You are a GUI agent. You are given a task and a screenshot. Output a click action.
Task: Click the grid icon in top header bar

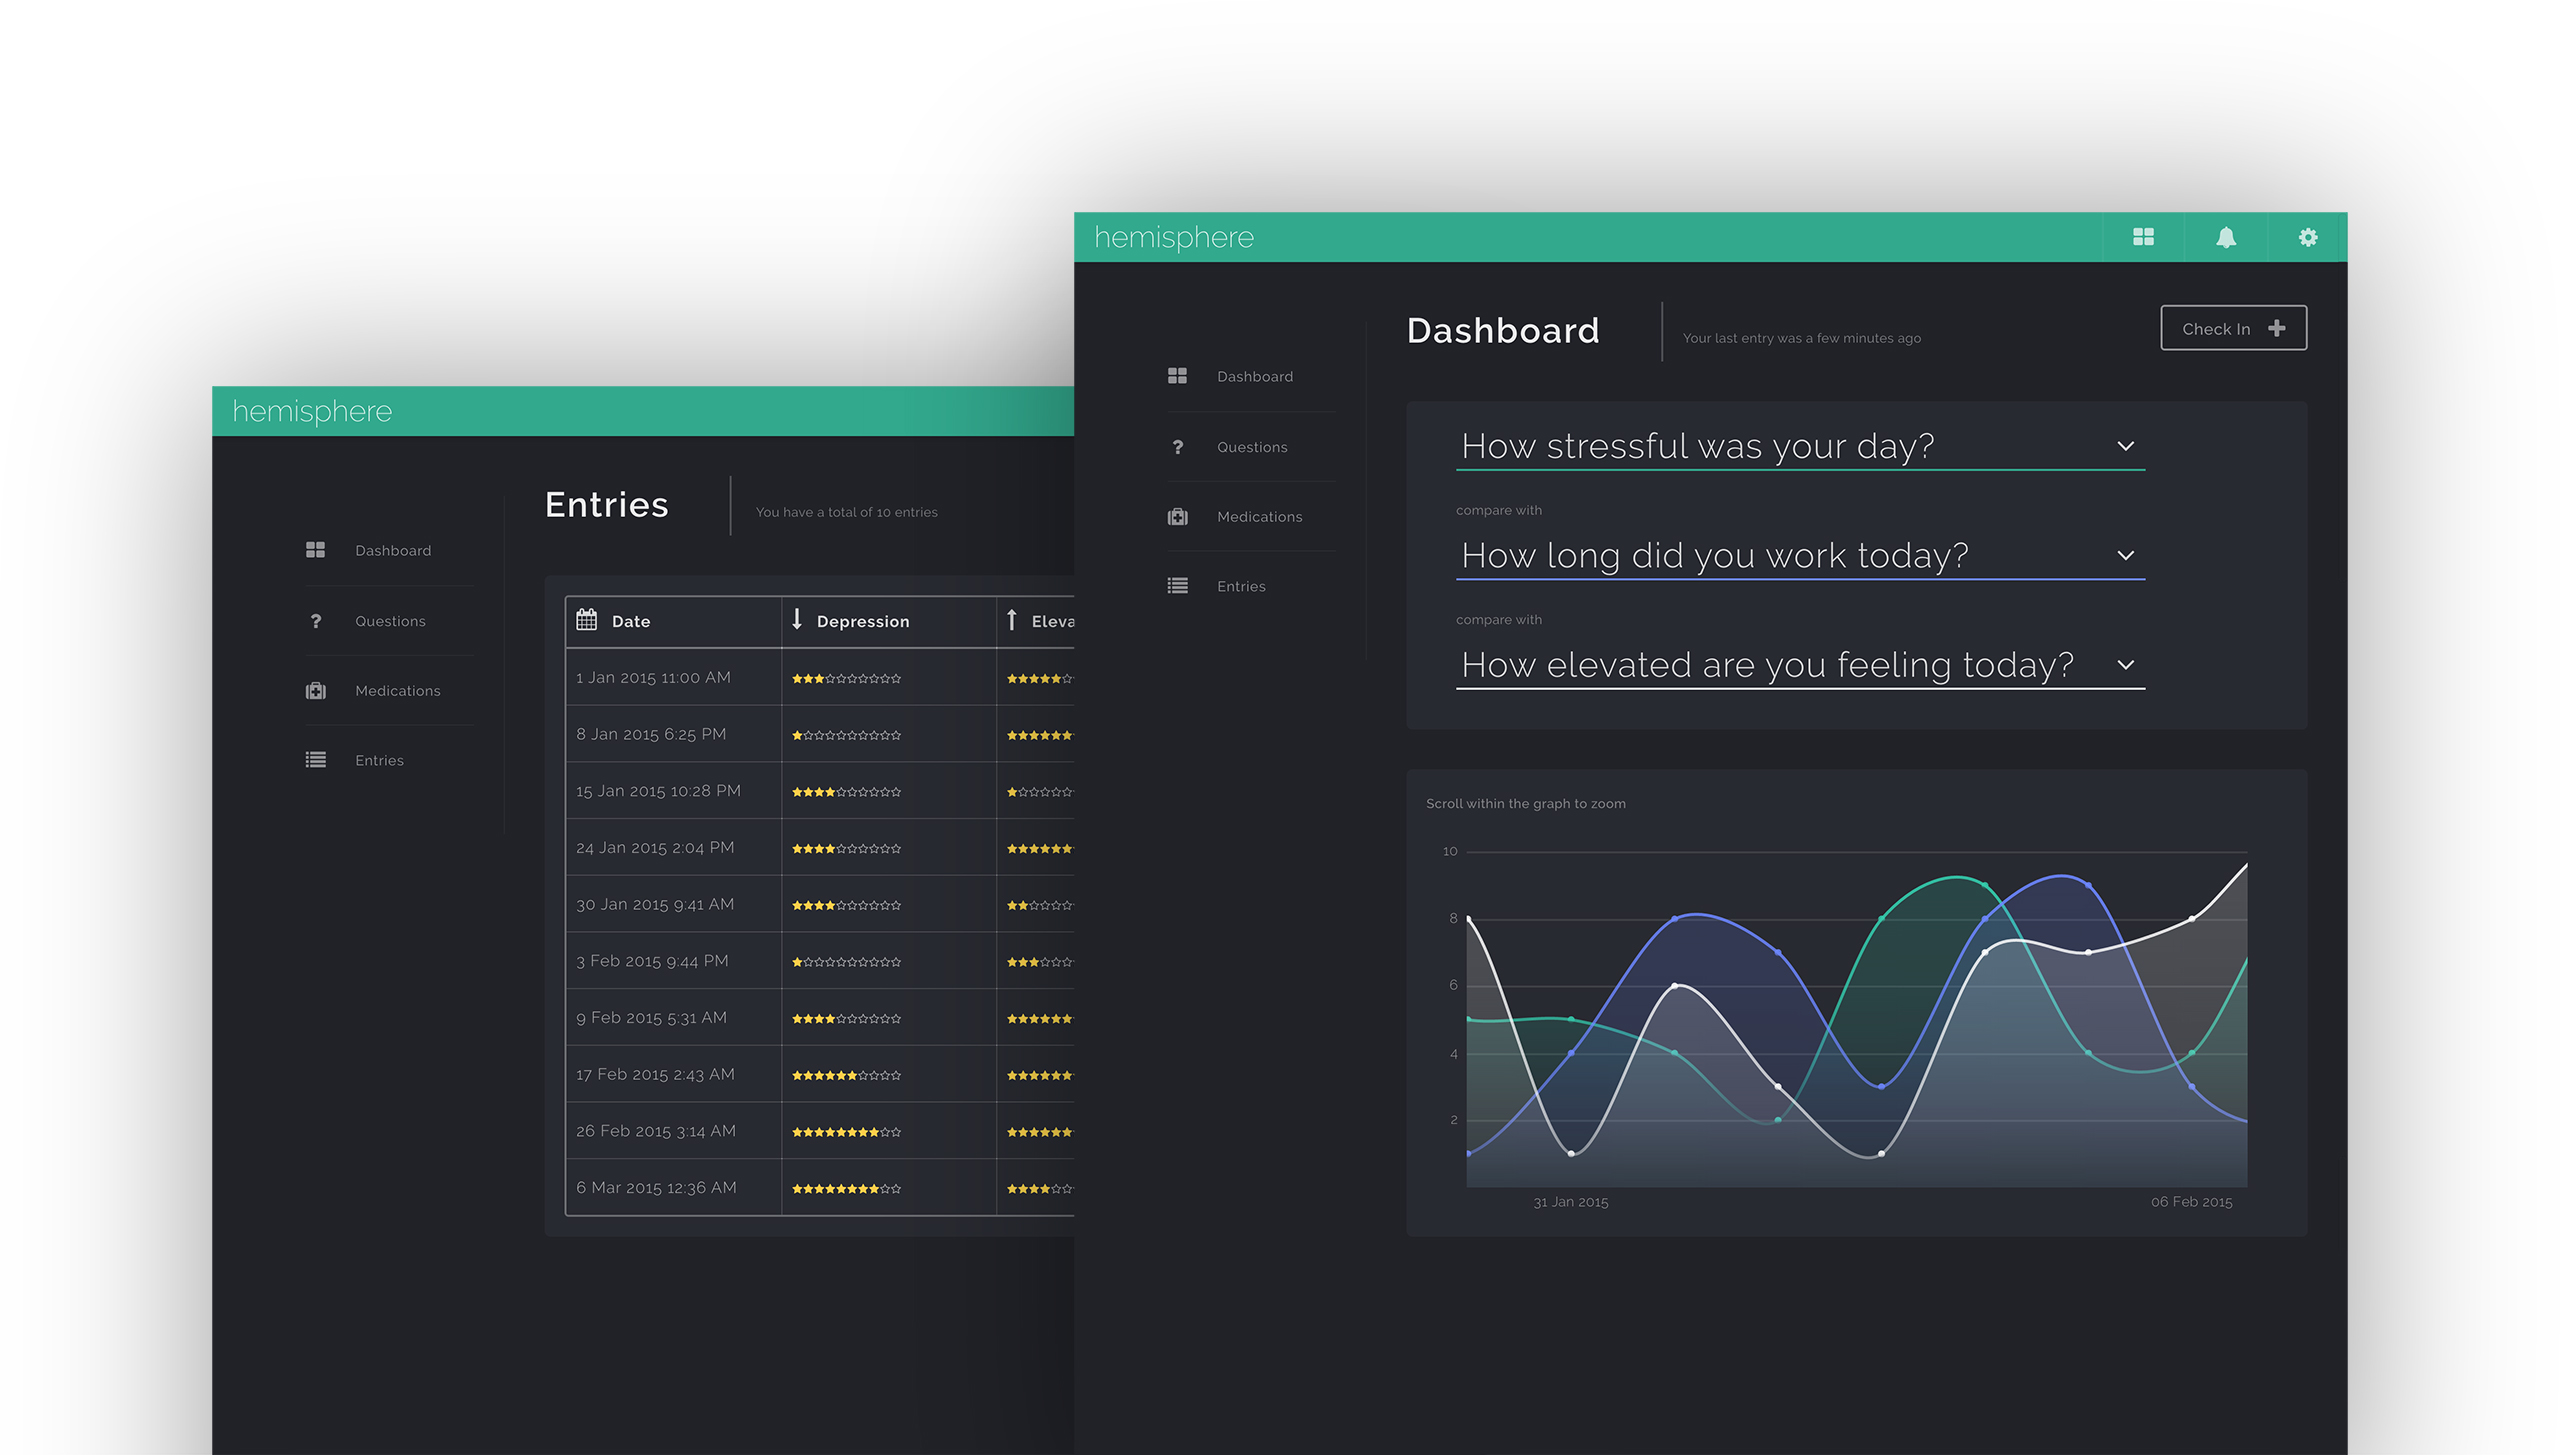2142,237
